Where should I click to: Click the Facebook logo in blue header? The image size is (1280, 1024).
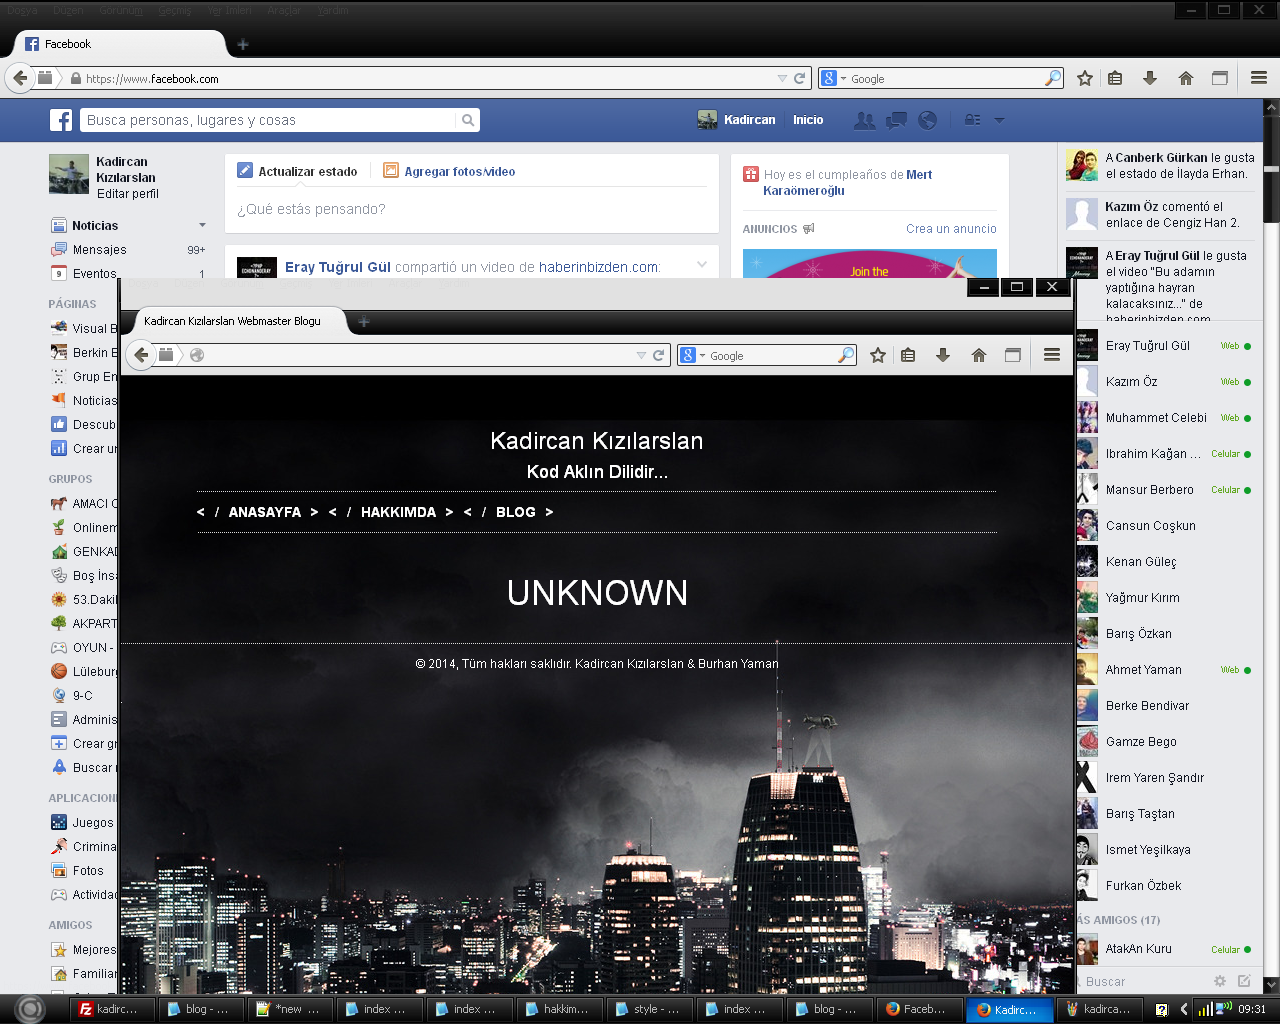61,120
